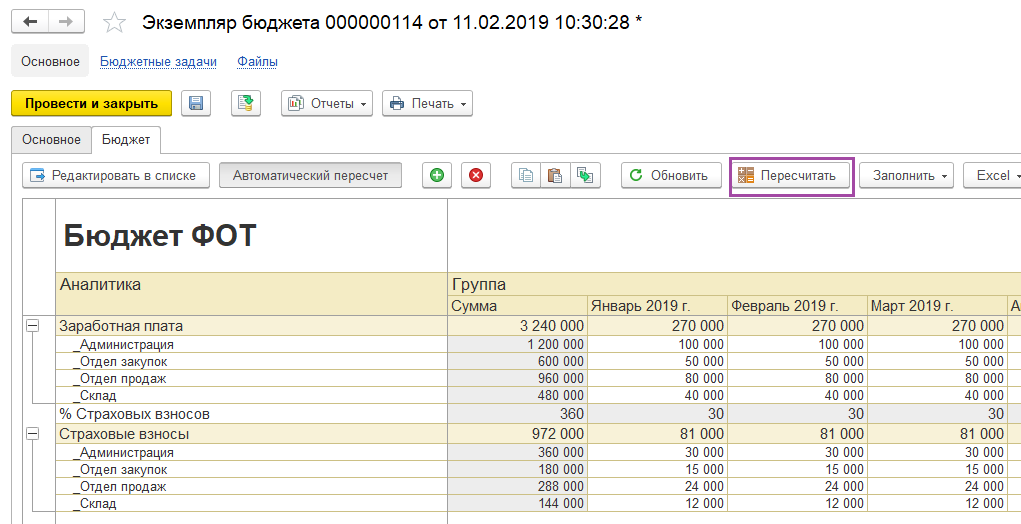Click the Февраль 2019 г. column header
1021x524 pixels.
(x=798, y=306)
